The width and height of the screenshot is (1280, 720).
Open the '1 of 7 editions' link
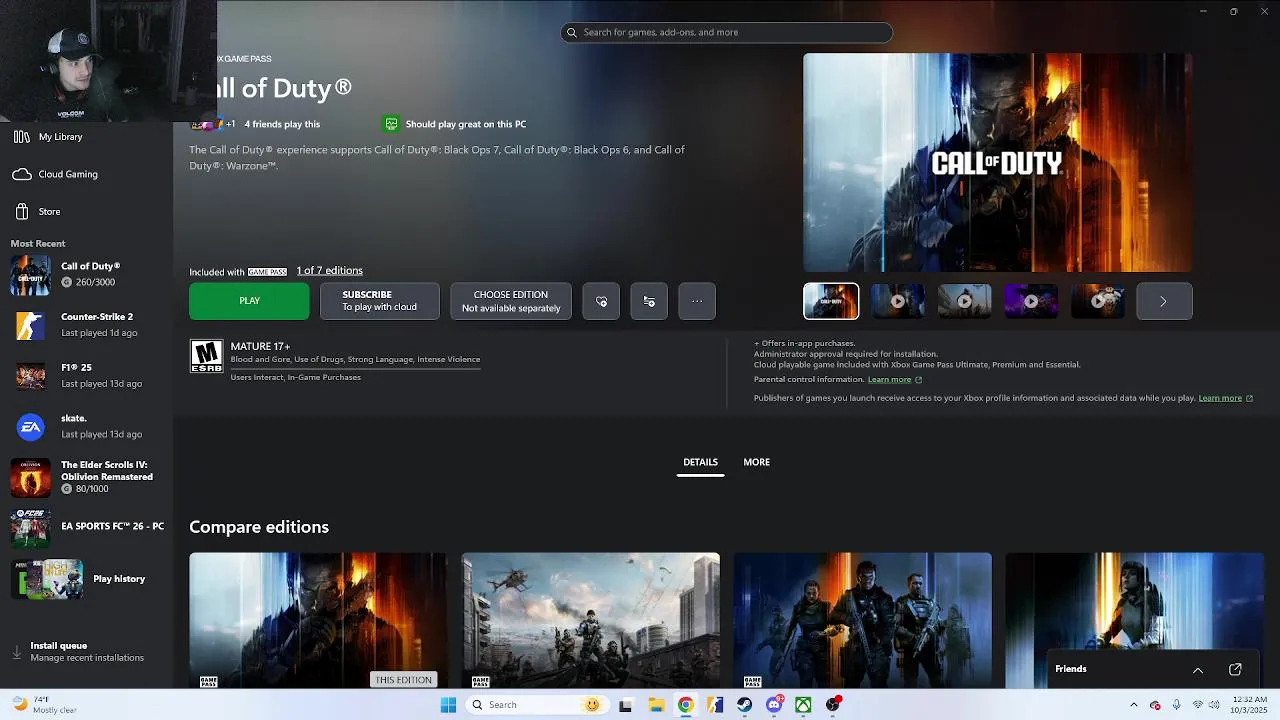pyautogui.click(x=329, y=271)
